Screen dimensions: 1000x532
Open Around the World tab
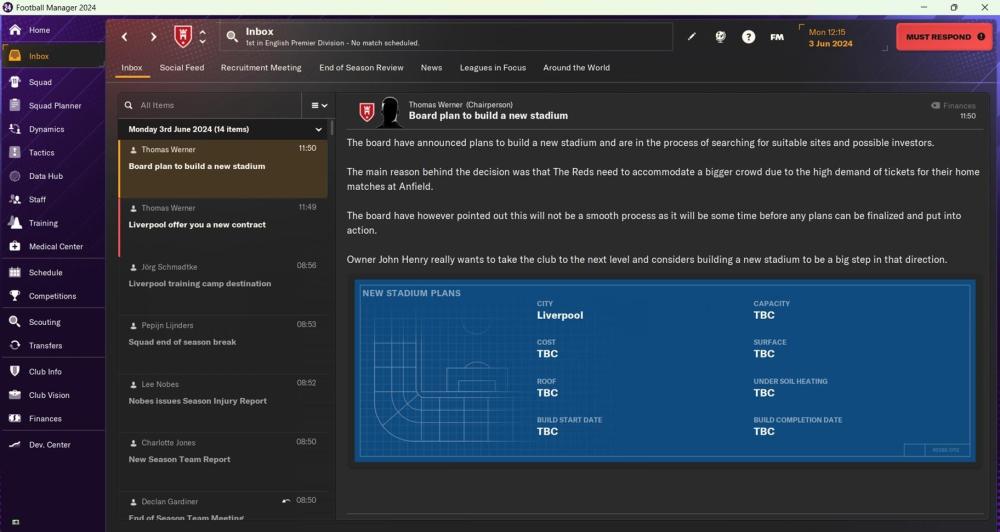coord(577,68)
